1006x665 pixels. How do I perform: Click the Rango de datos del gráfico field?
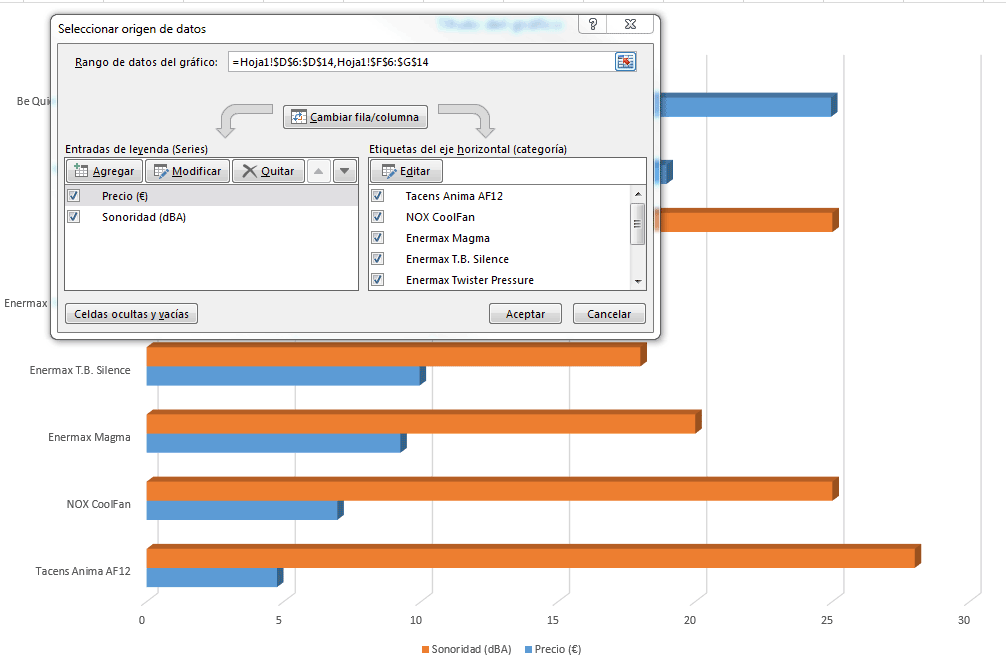(x=421, y=62)
